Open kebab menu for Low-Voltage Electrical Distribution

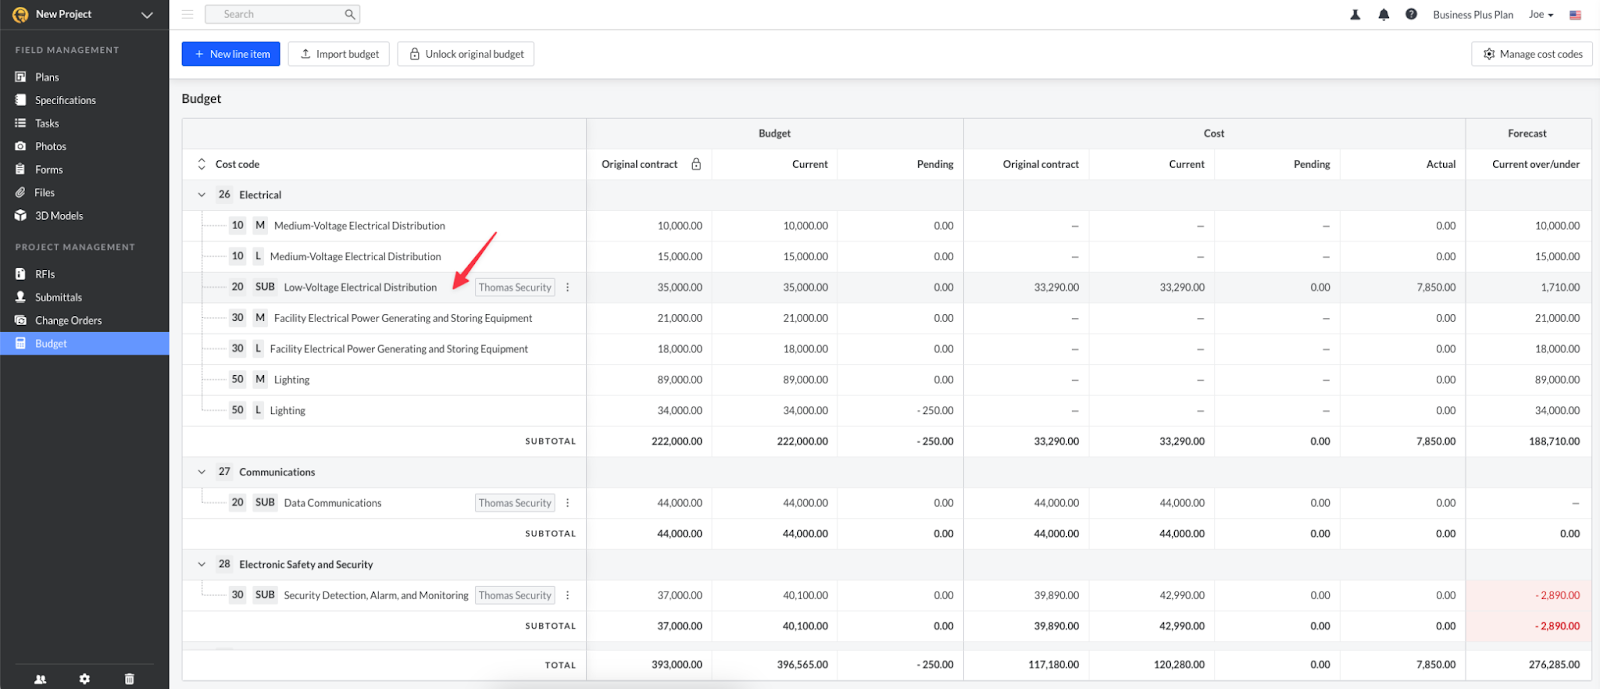(x=568, y=288)
